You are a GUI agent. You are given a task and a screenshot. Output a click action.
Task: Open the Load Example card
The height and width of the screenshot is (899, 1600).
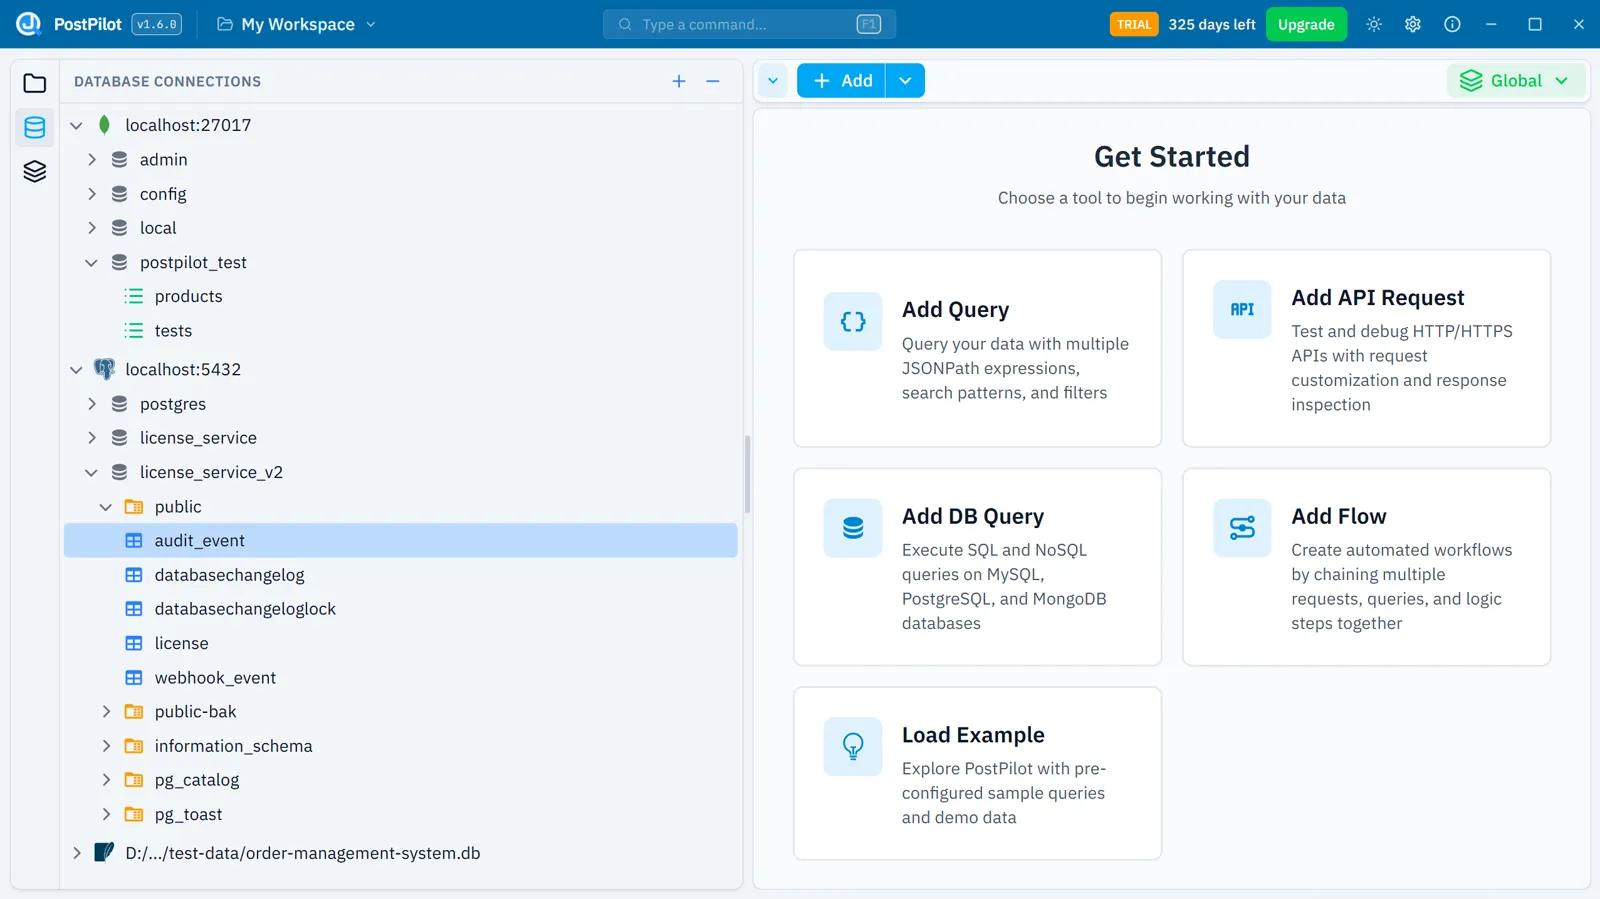[x=977, y=773]
